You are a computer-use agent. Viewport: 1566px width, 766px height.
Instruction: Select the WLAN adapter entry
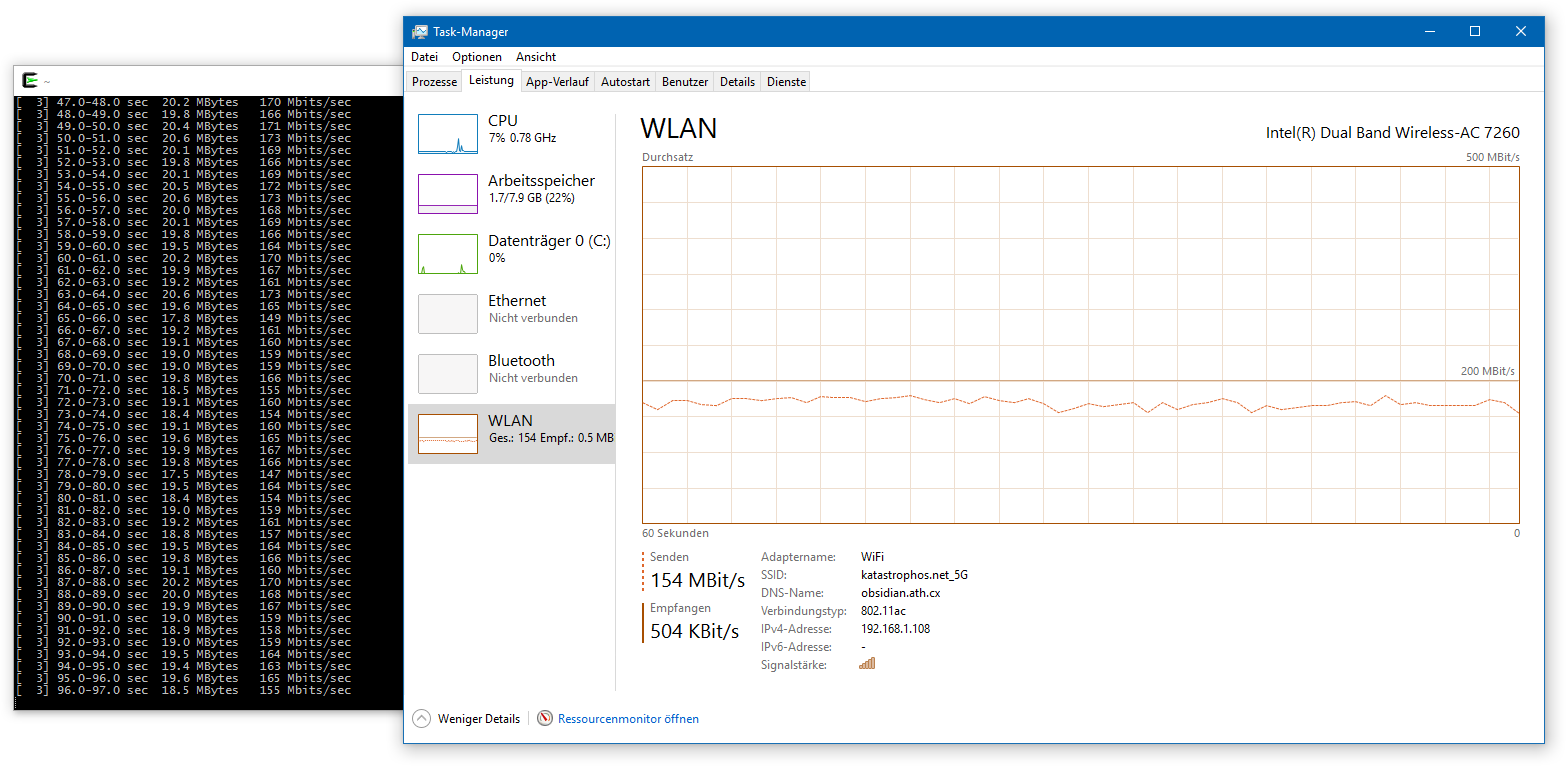click(511, 433)
